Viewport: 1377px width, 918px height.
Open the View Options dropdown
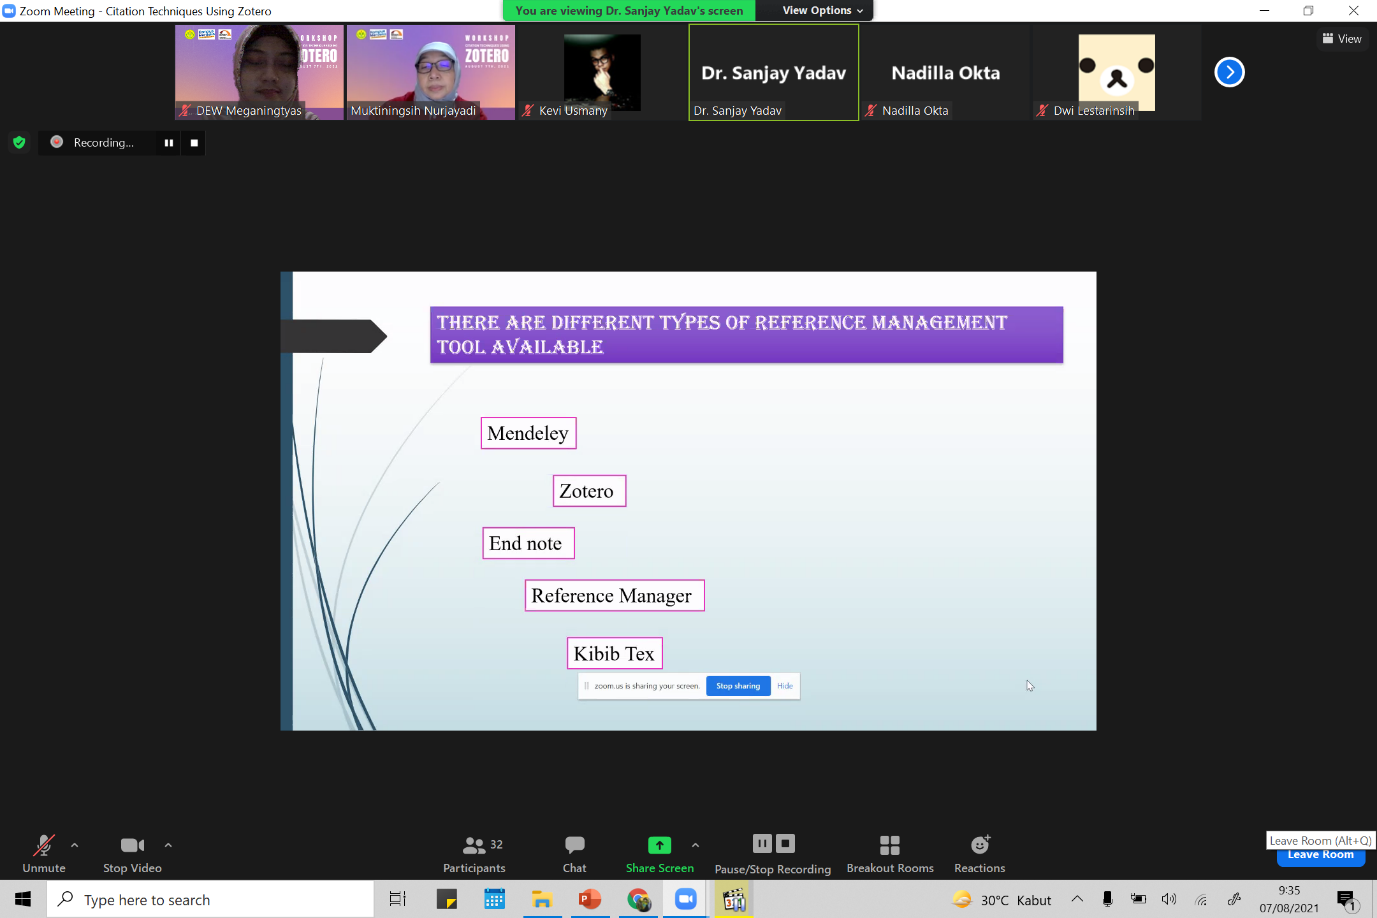click(822, 10)
